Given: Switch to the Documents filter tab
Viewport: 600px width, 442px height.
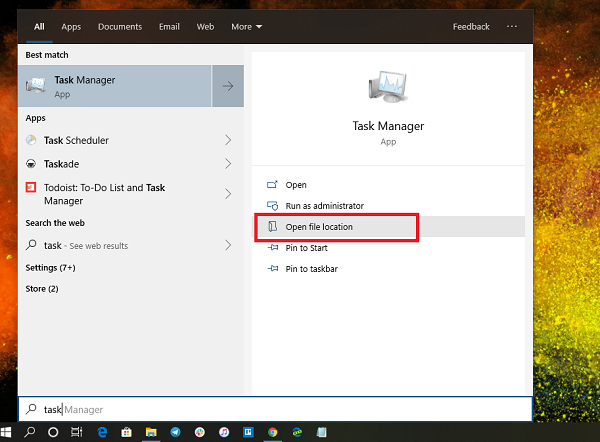Looking at the screenshot, I should click(x=119, y=27).
